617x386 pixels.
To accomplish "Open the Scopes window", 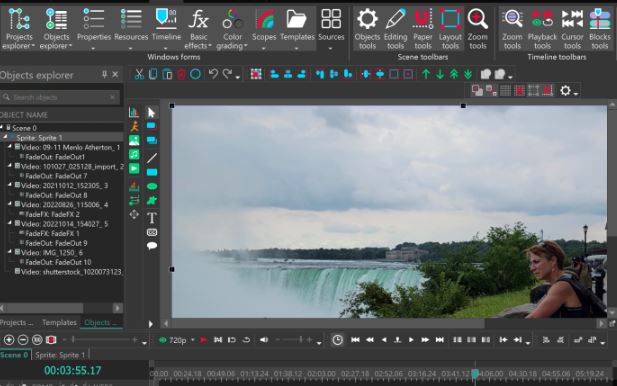I will [x=264, y=29].
